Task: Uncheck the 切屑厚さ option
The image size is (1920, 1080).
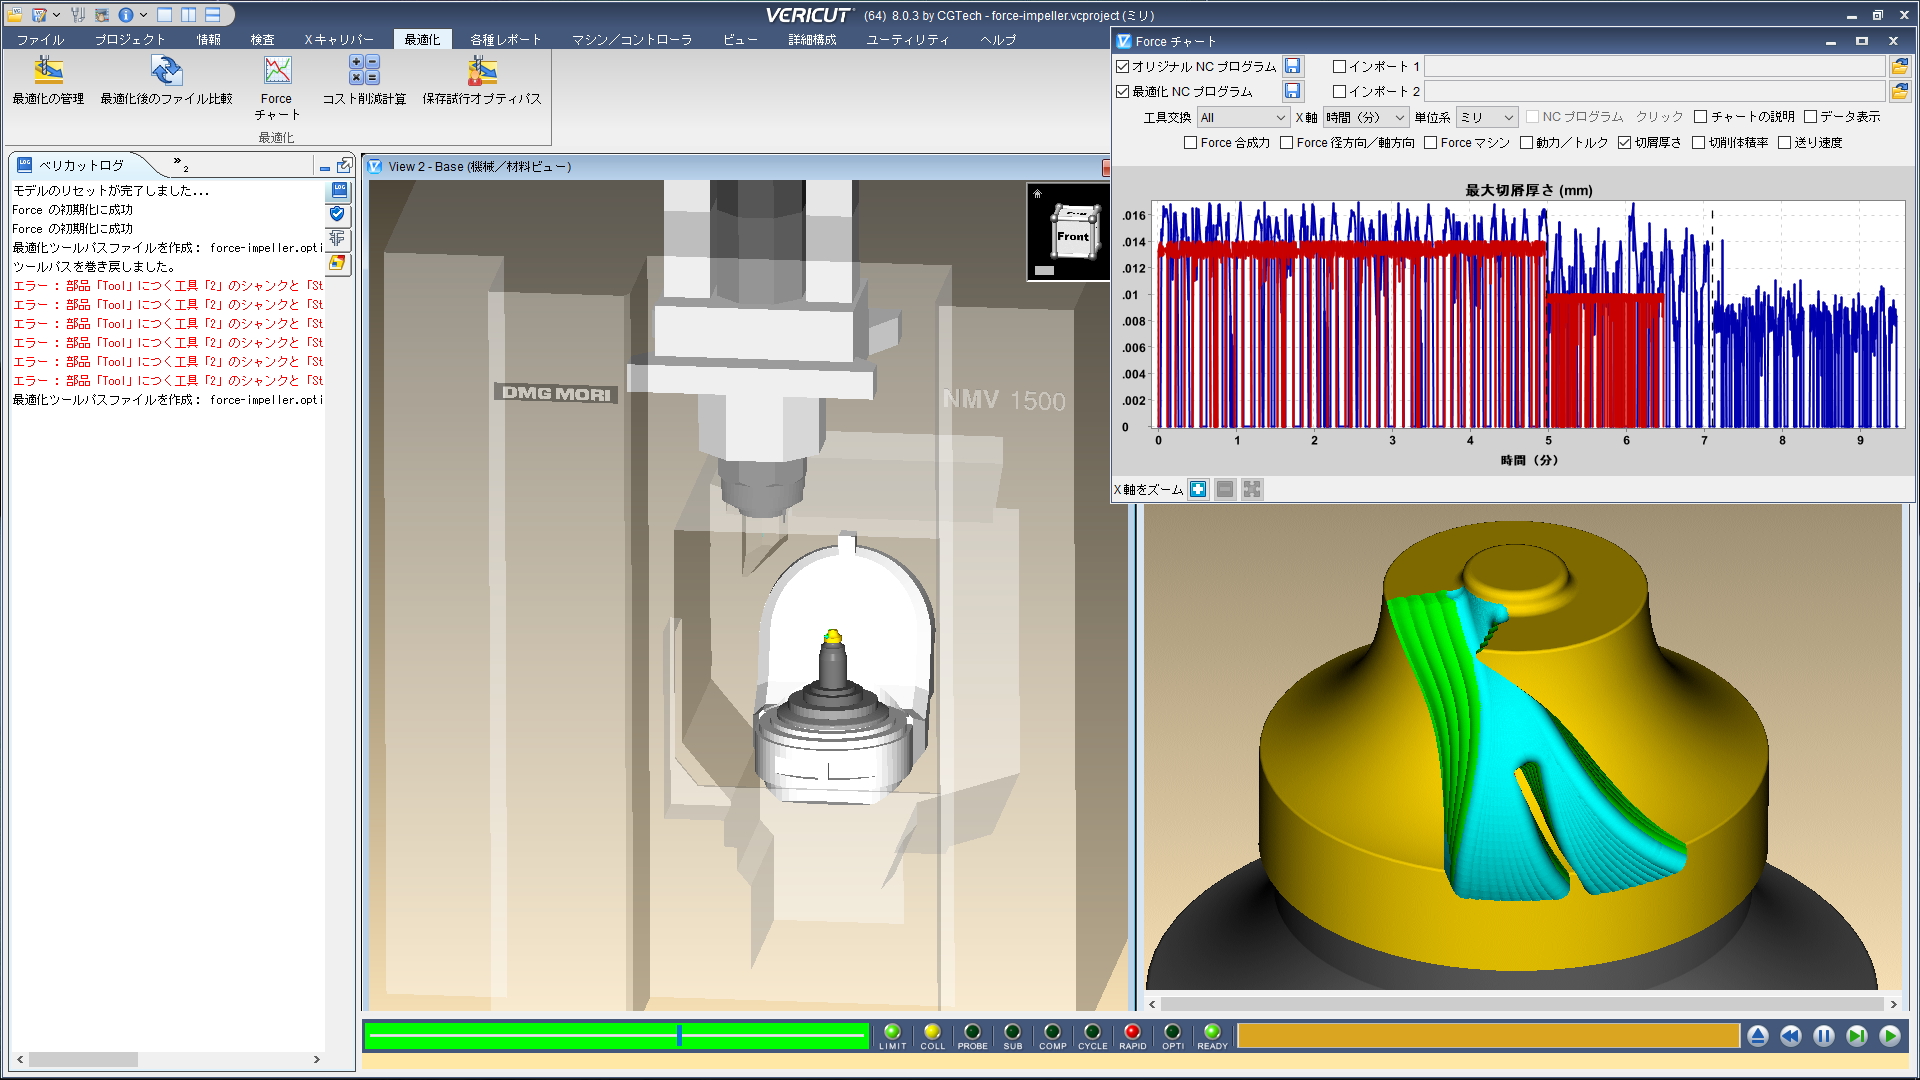Action: tap(1624, 143)
